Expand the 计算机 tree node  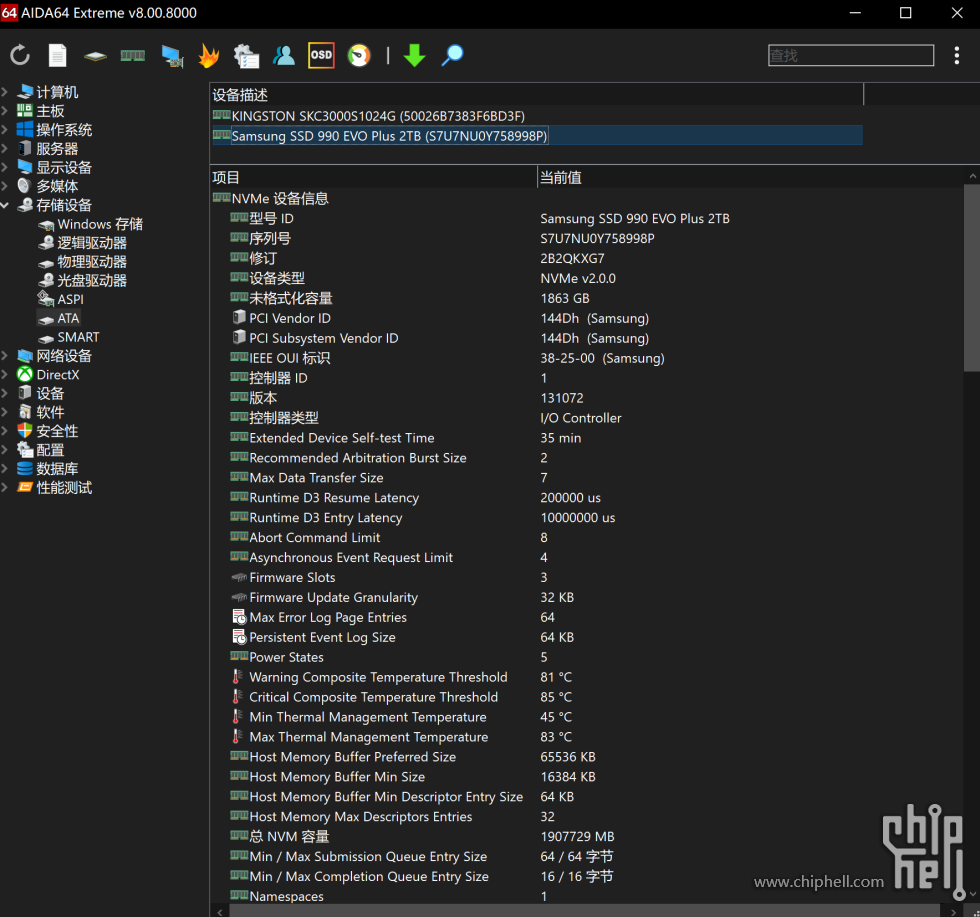click(x=6, y=92)
